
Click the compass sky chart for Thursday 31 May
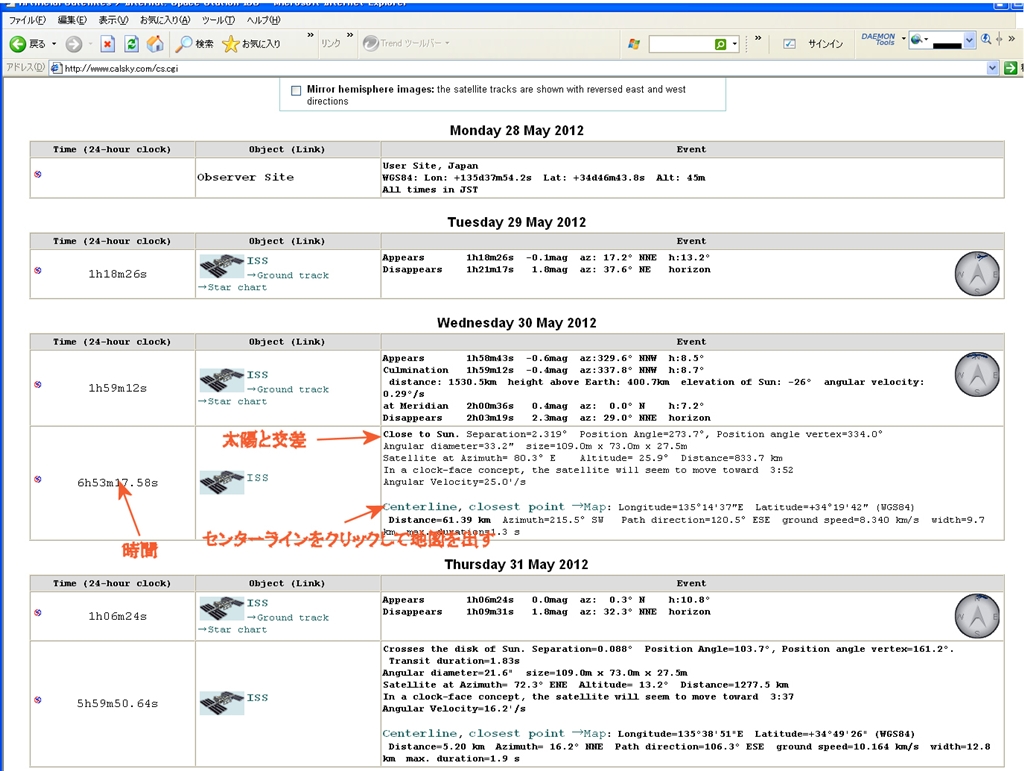(x=977, y=616)
